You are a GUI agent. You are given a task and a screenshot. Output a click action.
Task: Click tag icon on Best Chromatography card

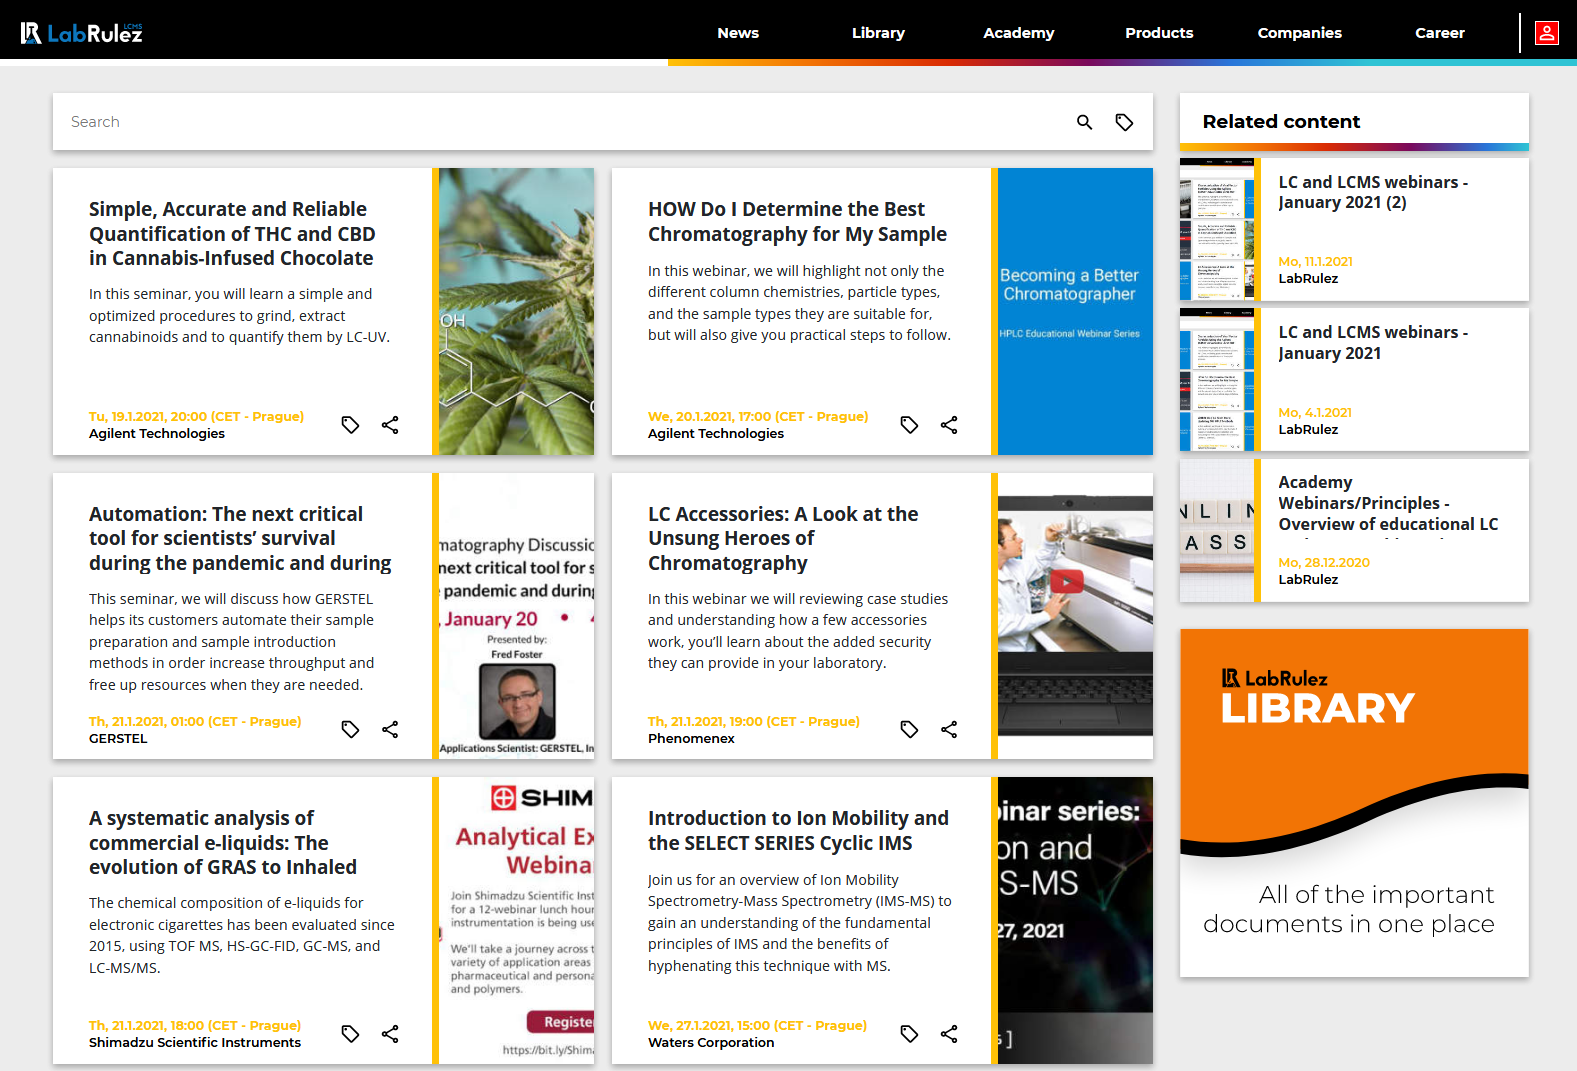pyautogui.click(x=909, y=425)
